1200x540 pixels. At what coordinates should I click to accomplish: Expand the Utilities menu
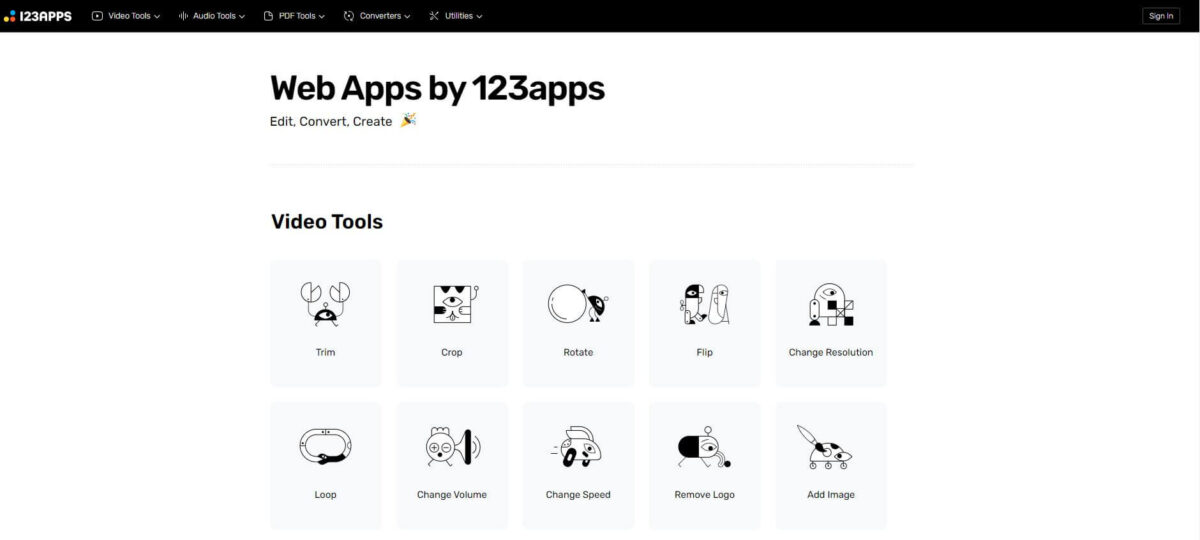click(455, 16)
